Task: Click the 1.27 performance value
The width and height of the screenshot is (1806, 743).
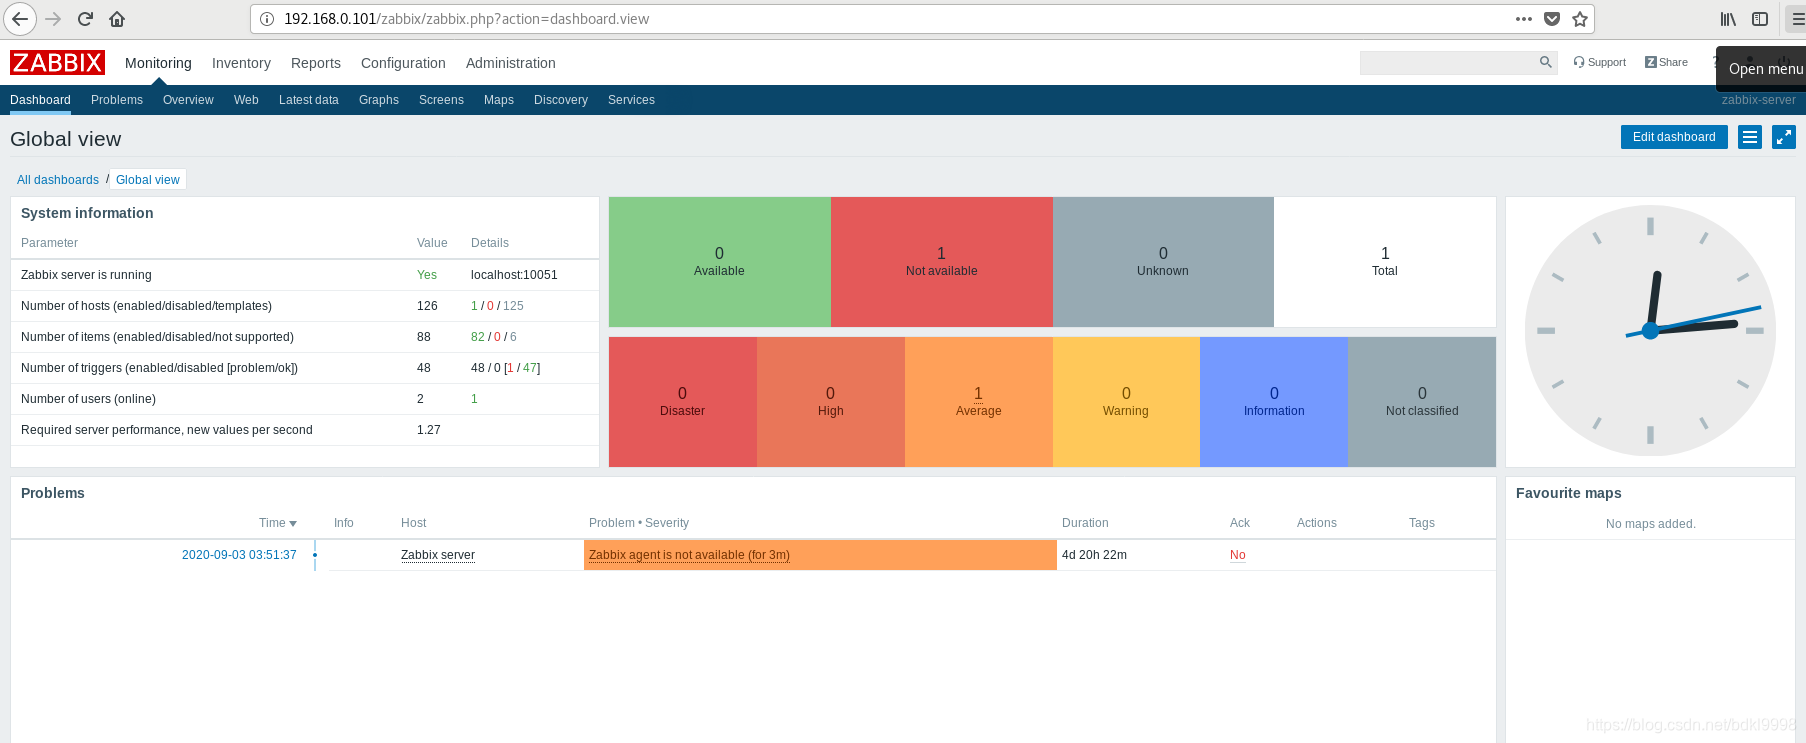Action: tap(429, 430)
